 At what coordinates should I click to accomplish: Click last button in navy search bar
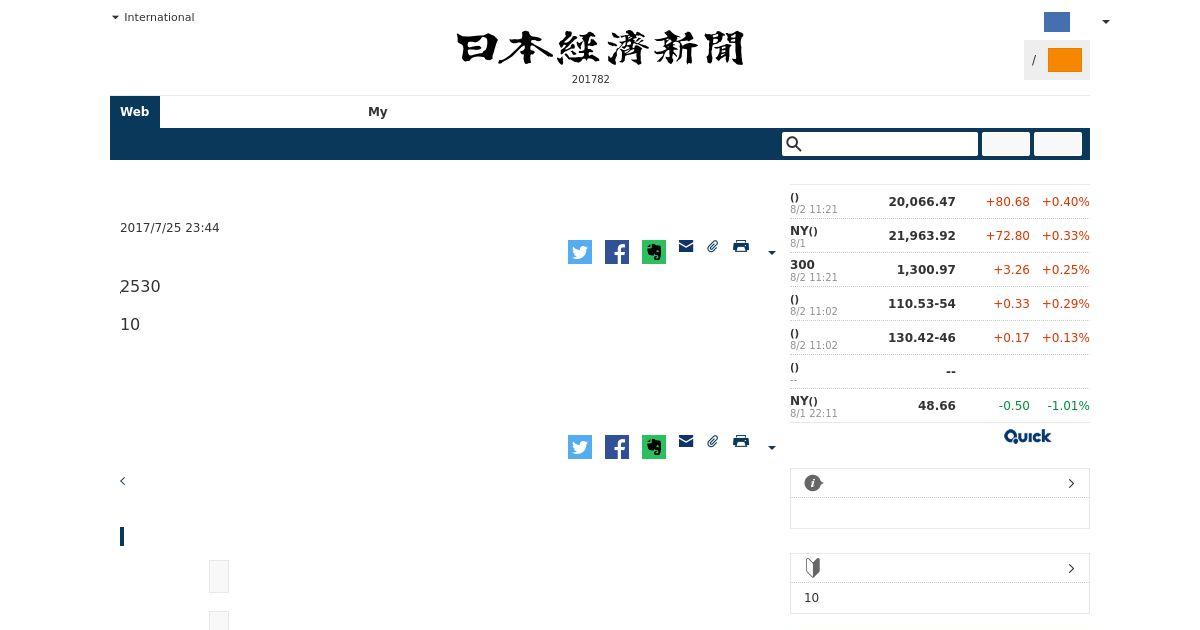click(x=1058, y=144)
